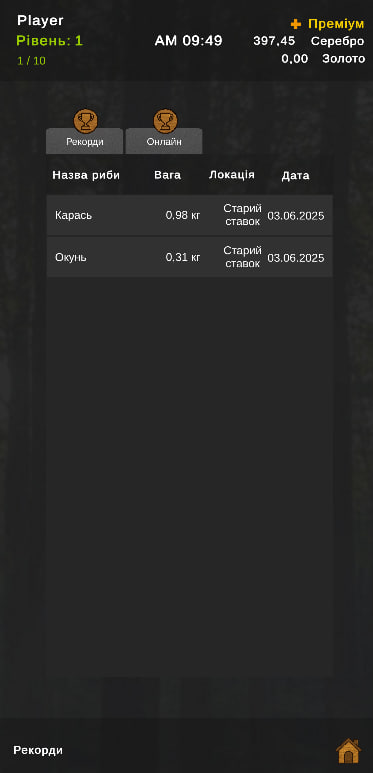This screenshot has height=773, width=373.
Task: Click the 397,45 silver amount
Action: pos(274,41)
